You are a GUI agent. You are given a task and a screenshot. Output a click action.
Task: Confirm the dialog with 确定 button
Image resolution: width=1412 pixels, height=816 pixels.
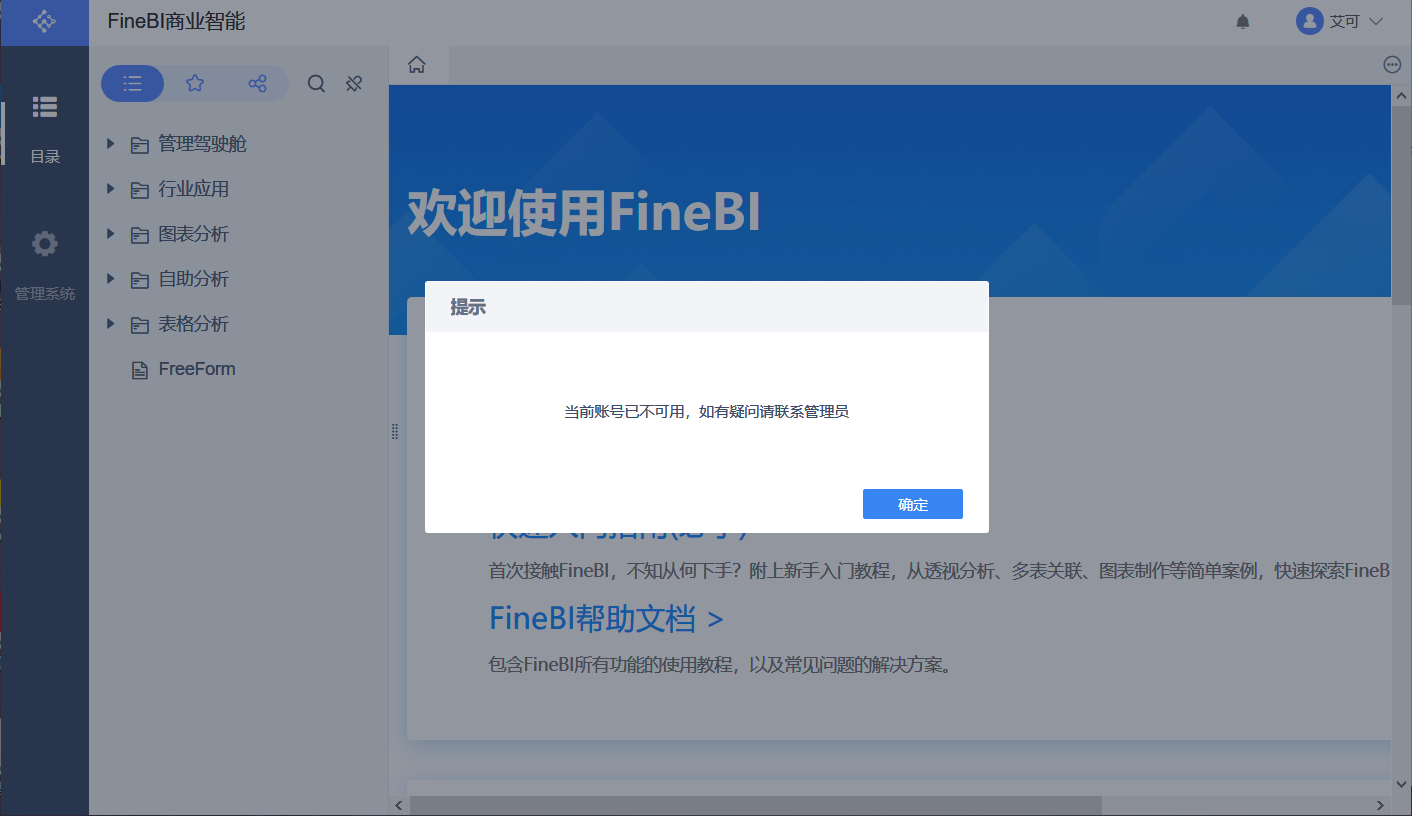(913, 504)
